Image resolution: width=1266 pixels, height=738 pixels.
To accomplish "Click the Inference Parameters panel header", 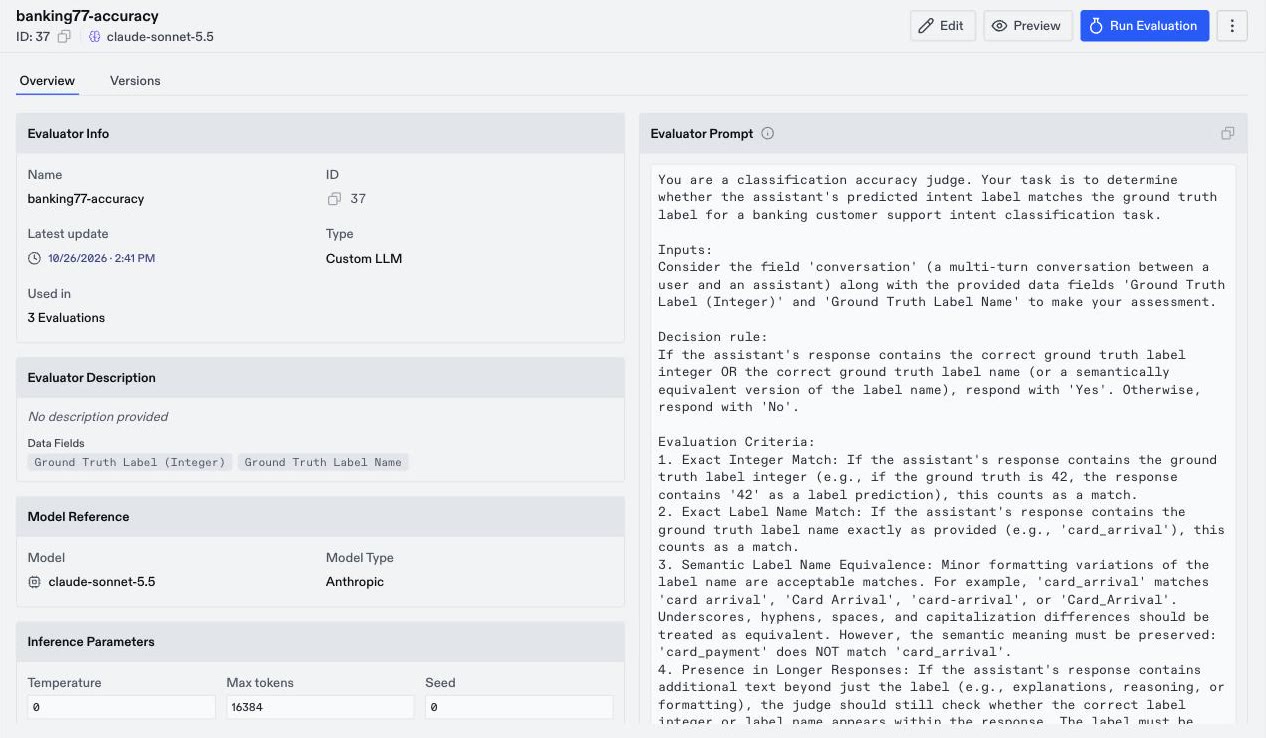I will tap(320, 642).
